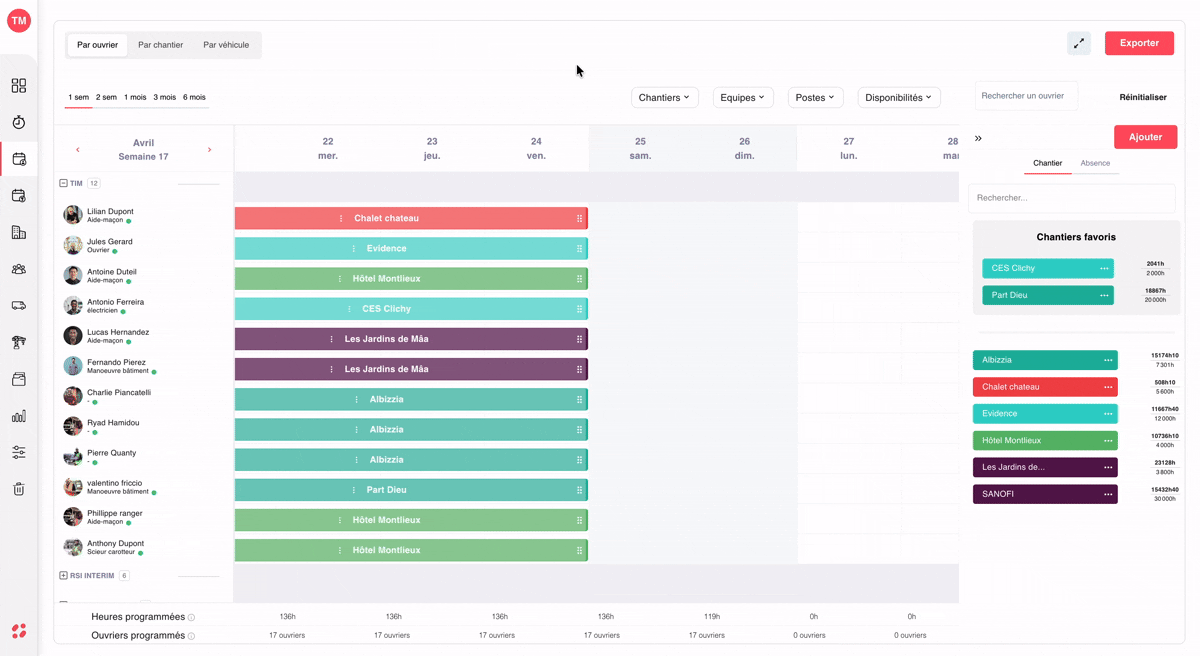Open the dashboard grid icon in sidebar

coord(19,86)
